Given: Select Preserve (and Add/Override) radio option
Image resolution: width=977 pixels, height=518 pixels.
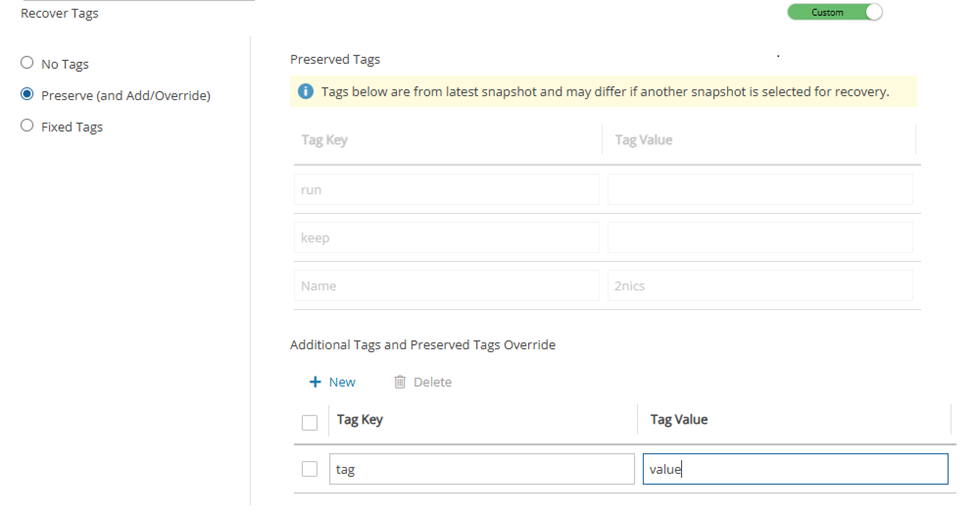Looking at the screenshot, I should pos(27,95).
